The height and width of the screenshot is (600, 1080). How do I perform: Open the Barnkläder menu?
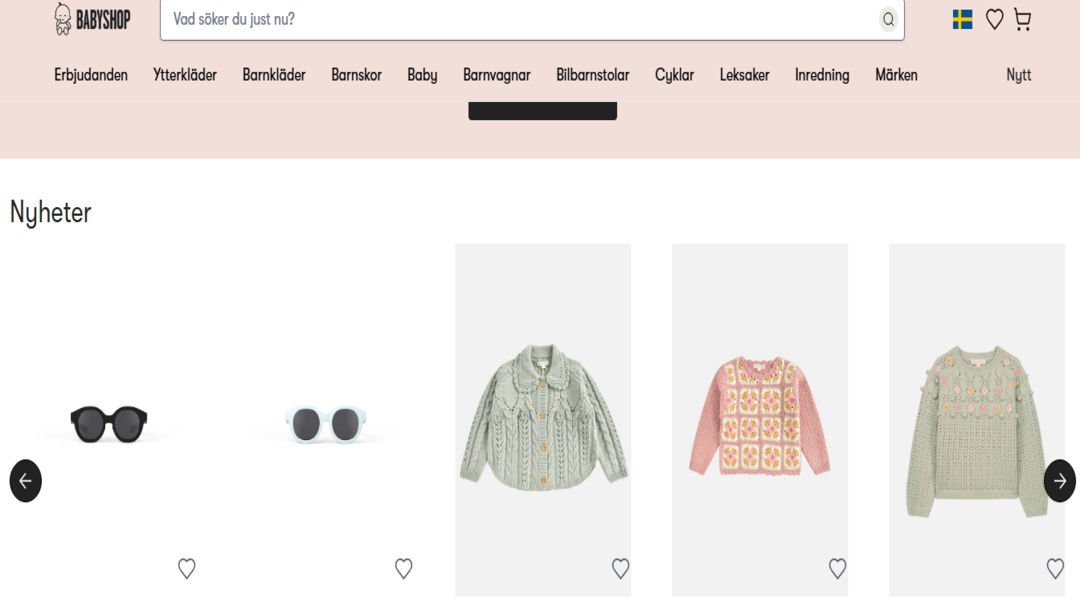[273, 75]
